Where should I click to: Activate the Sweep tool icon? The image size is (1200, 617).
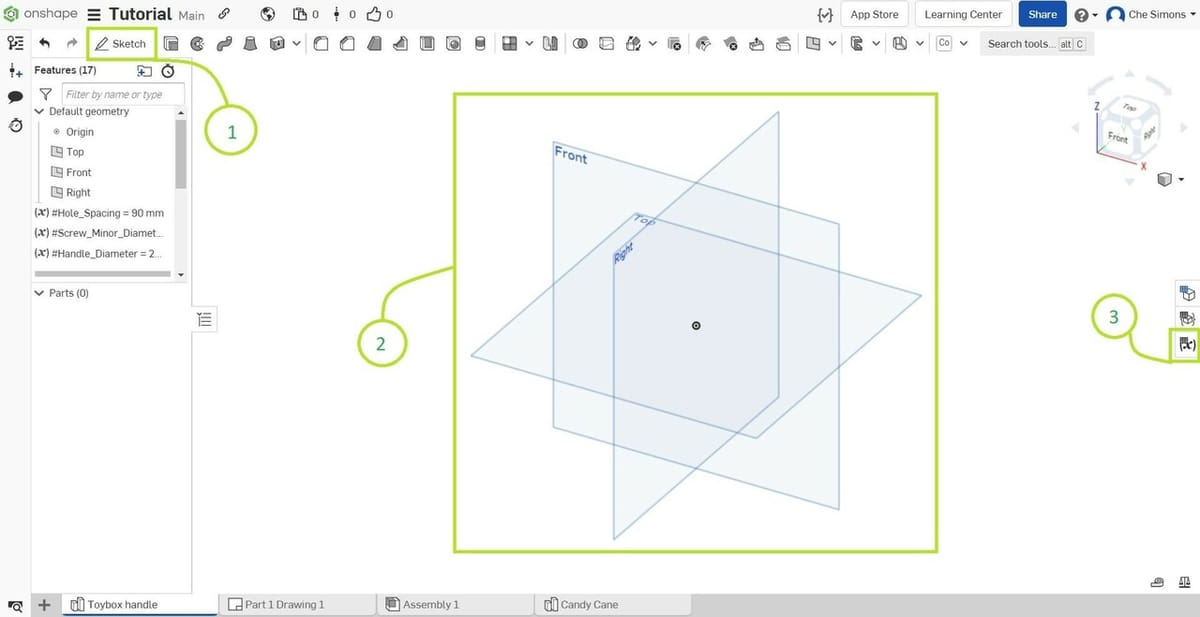[x=224, y=44]
